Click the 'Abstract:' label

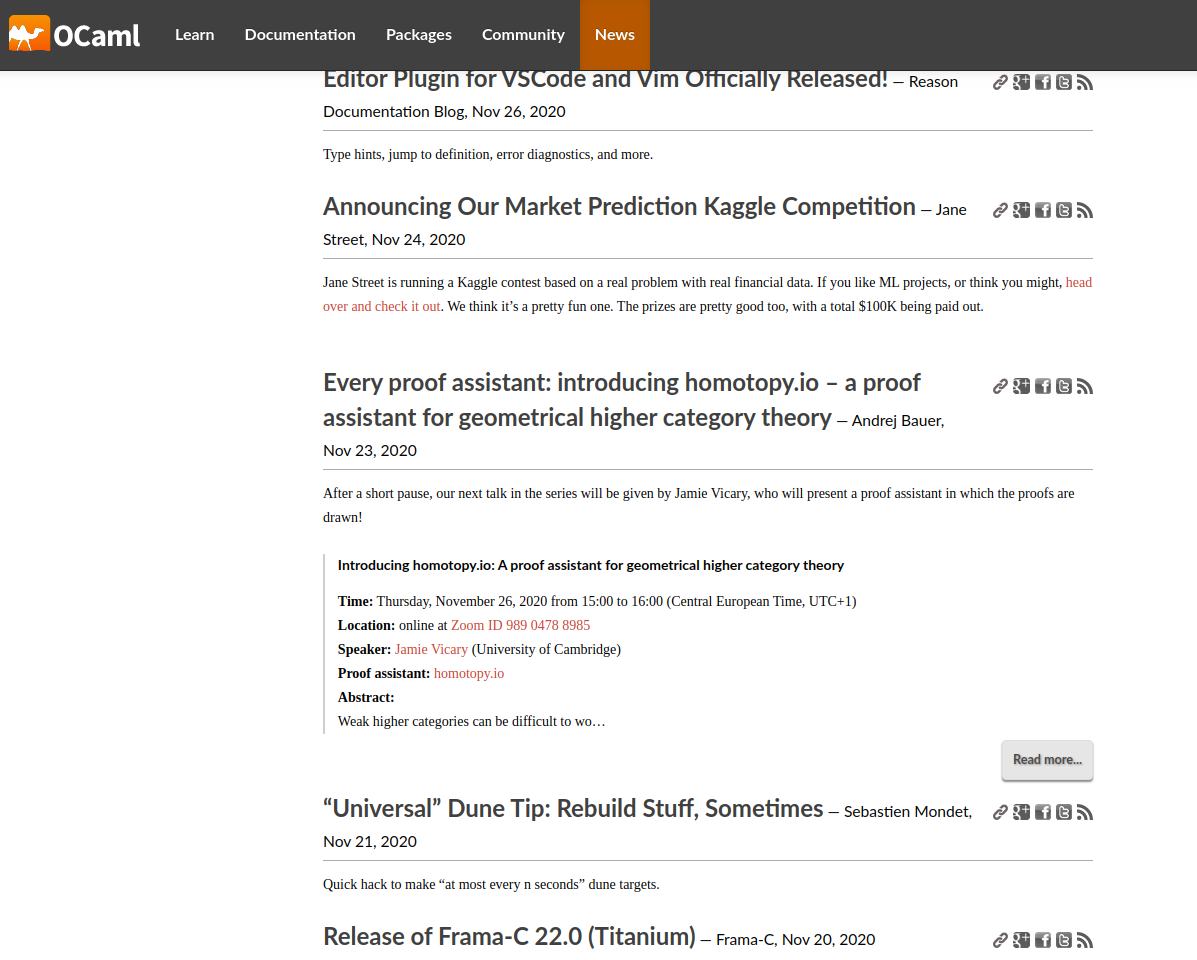[x=366, y=697]
